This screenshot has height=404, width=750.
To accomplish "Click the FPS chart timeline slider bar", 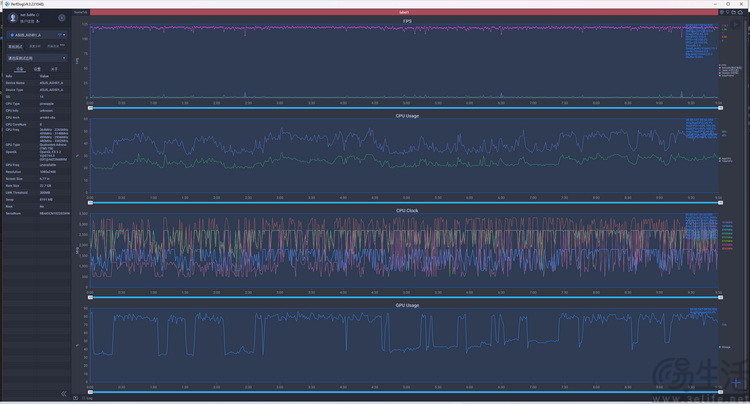I will pyautogui.click(x=400, y=108).
